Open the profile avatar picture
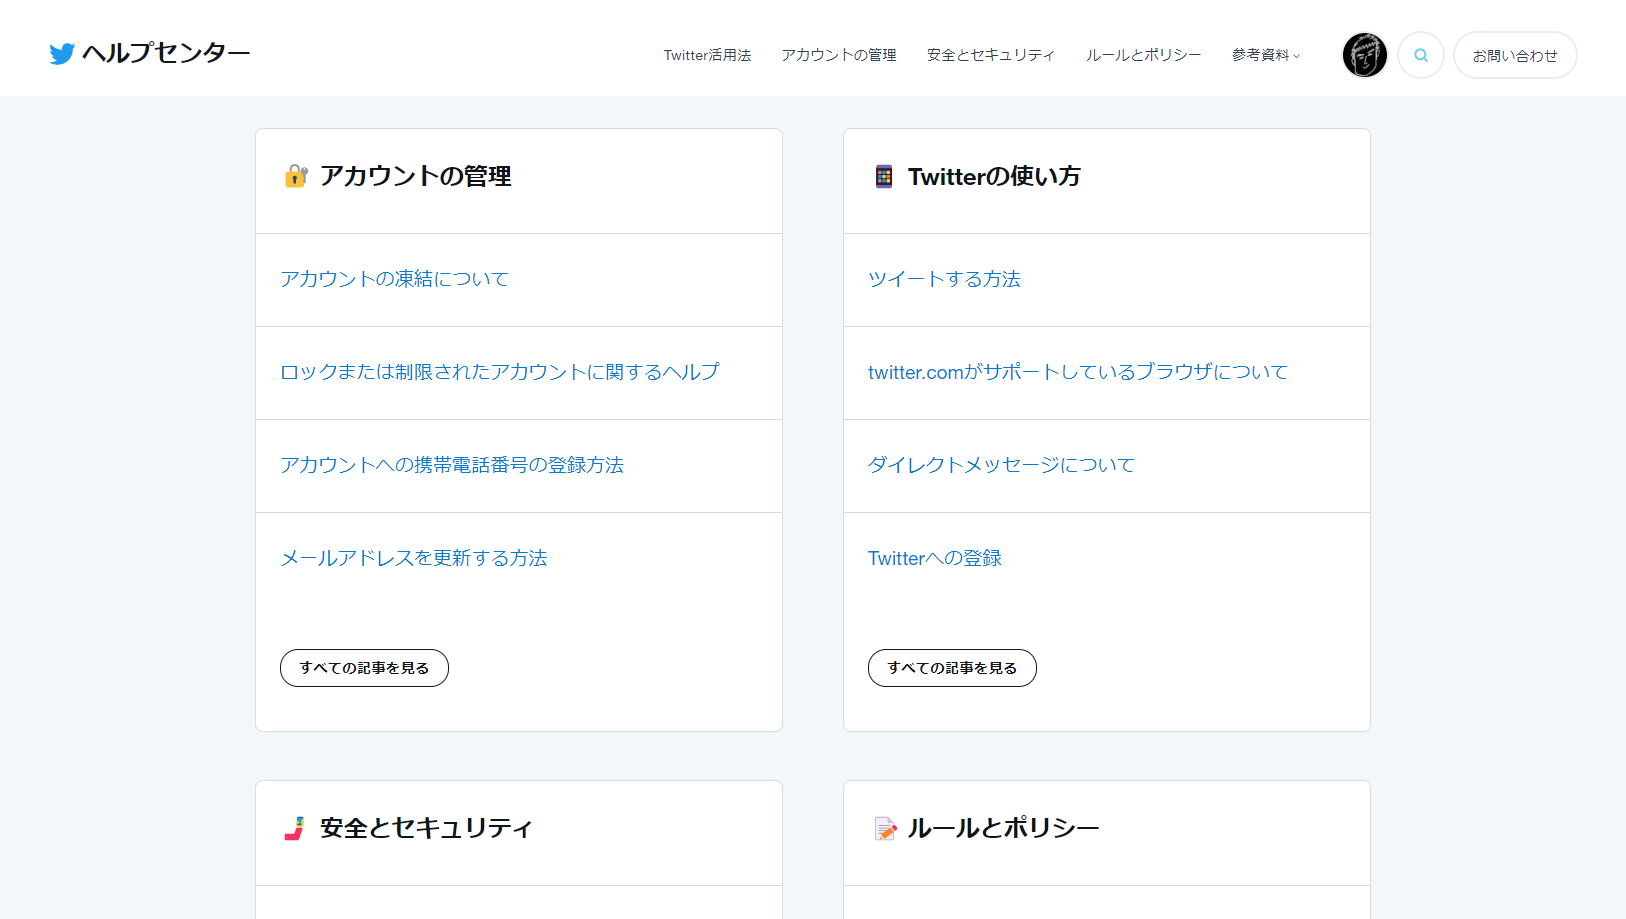Viewport: 1626px width, 919px height. (1365, 55)
